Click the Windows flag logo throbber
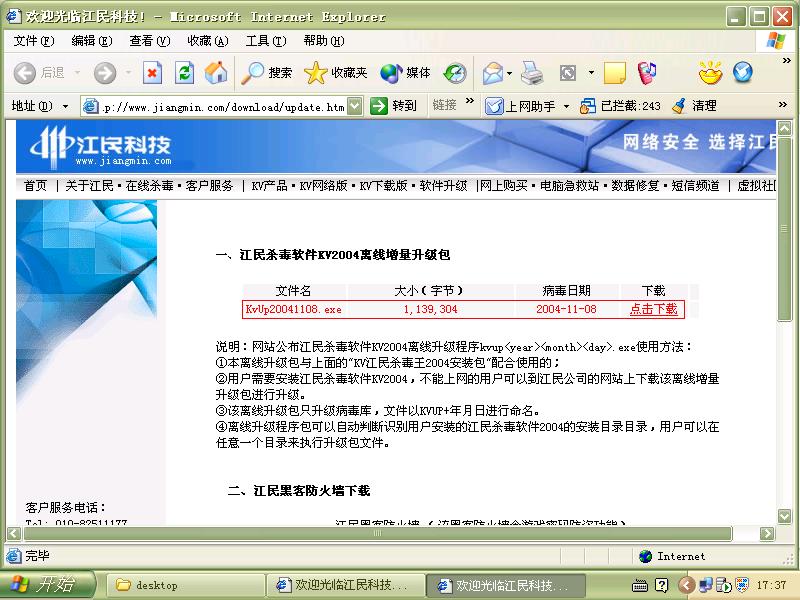The height and width of the screenshot is (600, 800). (x=776, y=40)
